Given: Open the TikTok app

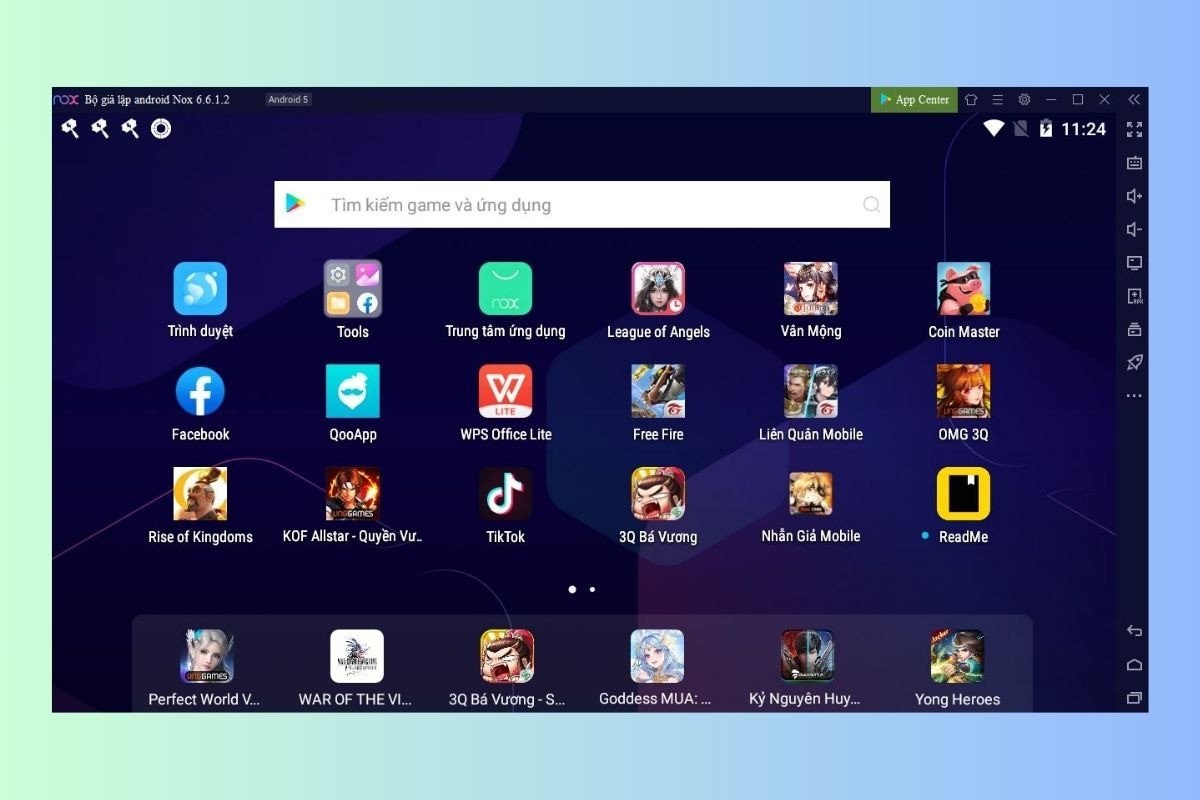Looking at the screenshot, I should pos(505,493).
